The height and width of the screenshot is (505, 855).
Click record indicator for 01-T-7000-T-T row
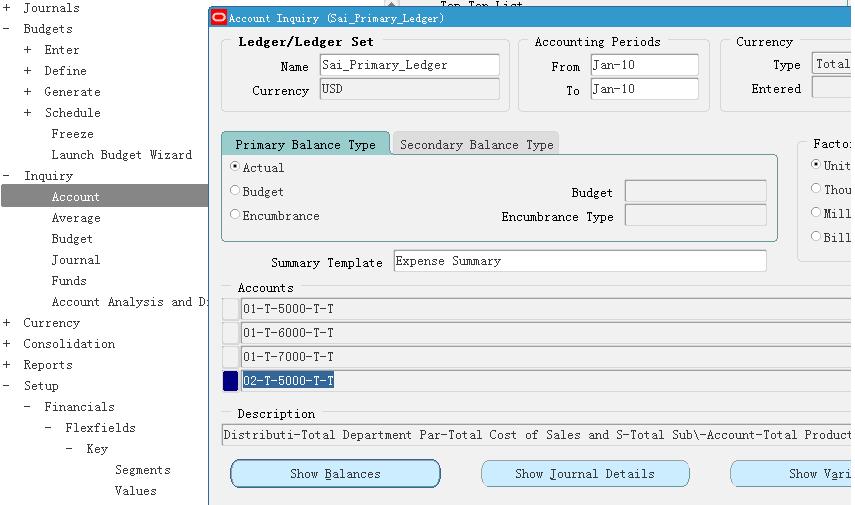pyautogui.click(x=231, y=357)
